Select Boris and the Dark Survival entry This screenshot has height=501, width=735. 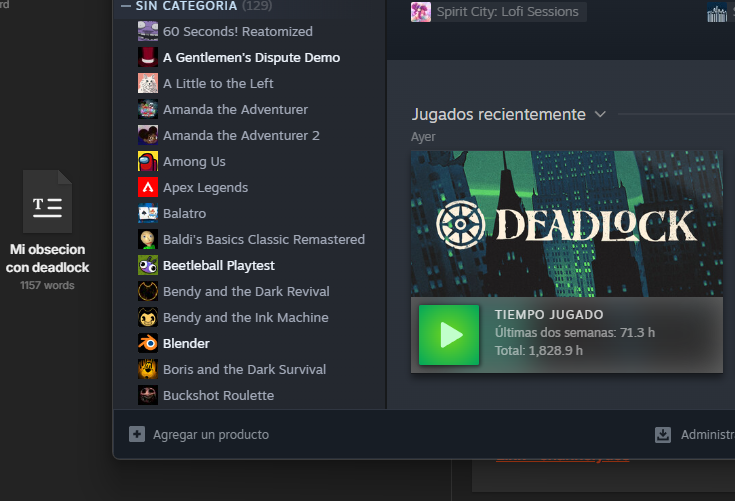click(244, 369)
